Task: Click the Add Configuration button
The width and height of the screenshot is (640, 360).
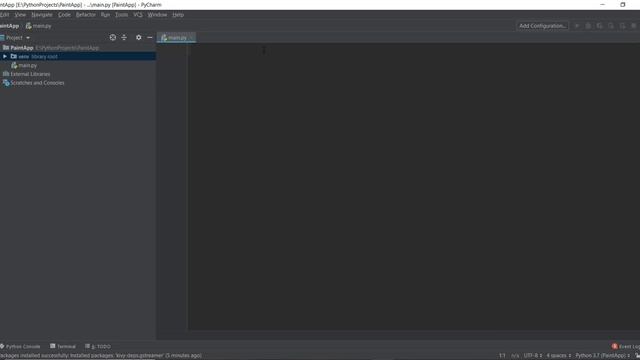Action: pyautogui.click(x=542, y=26)
